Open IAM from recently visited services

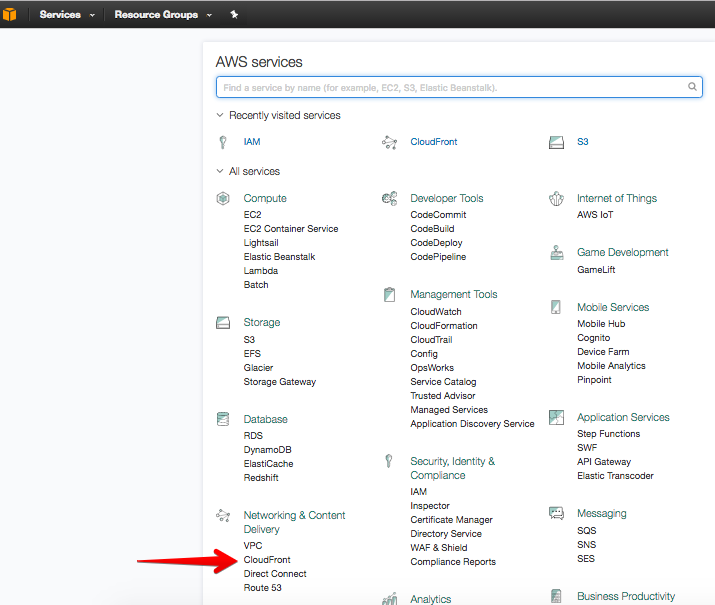click(252, 142)
